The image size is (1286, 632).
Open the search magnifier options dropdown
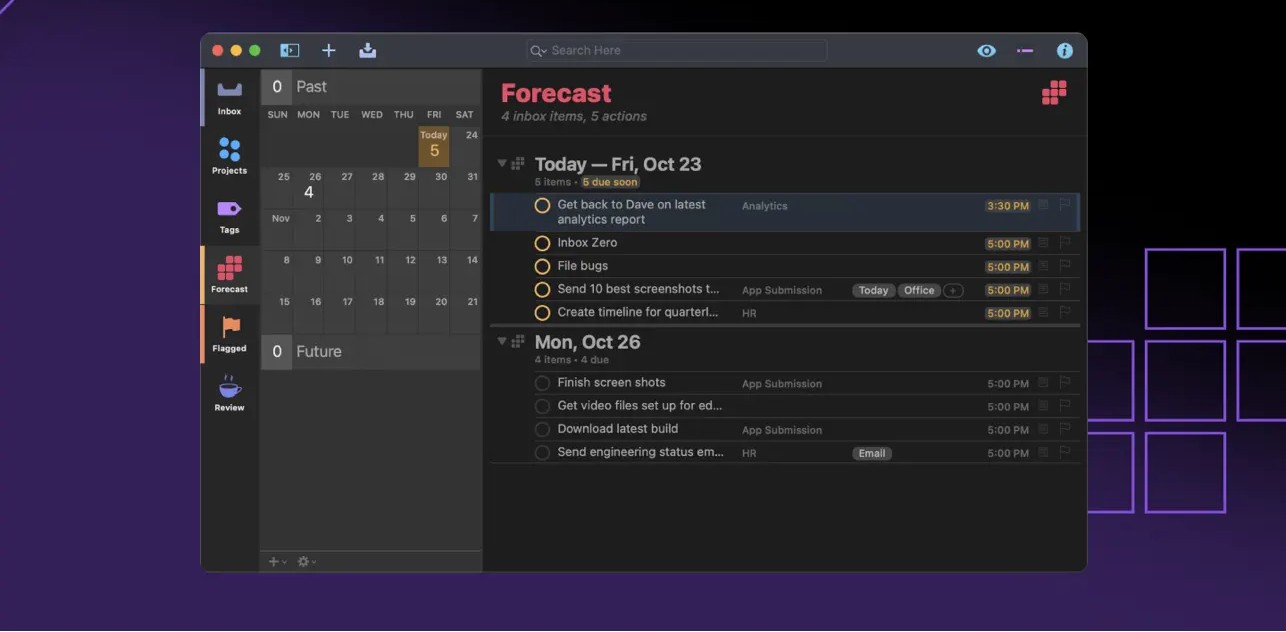pos(539,50)
